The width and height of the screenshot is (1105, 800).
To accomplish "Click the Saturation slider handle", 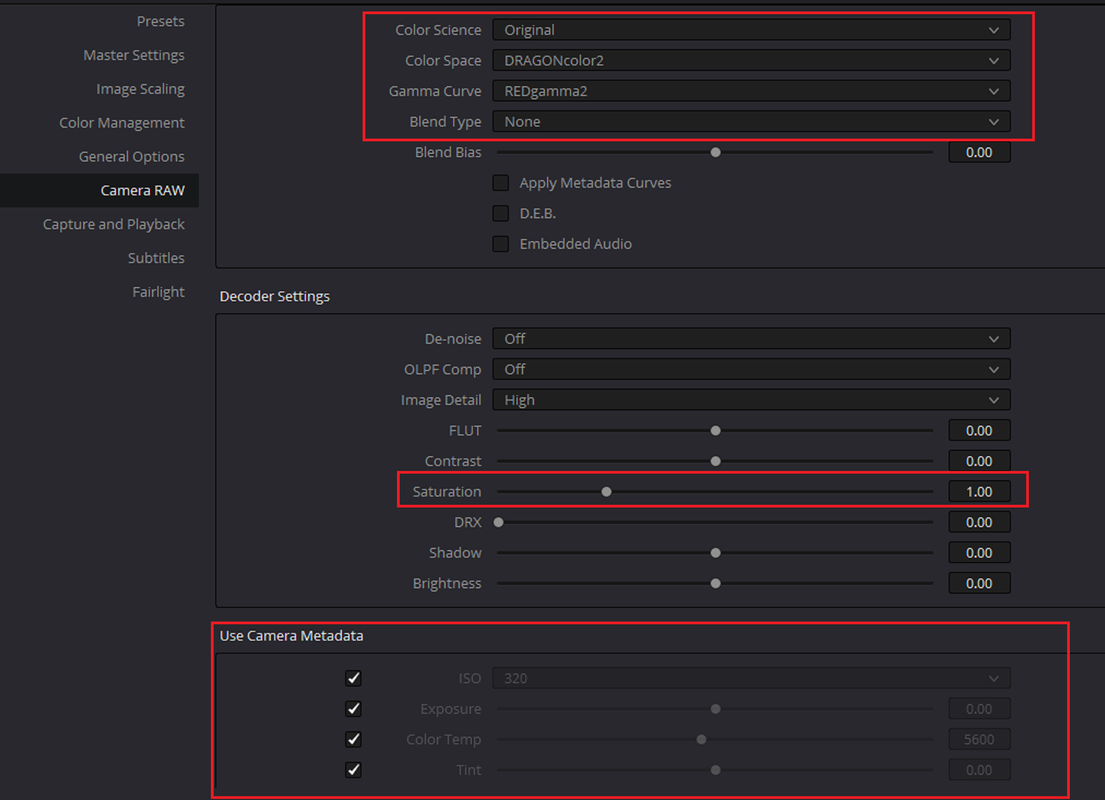I will (606, 492).
